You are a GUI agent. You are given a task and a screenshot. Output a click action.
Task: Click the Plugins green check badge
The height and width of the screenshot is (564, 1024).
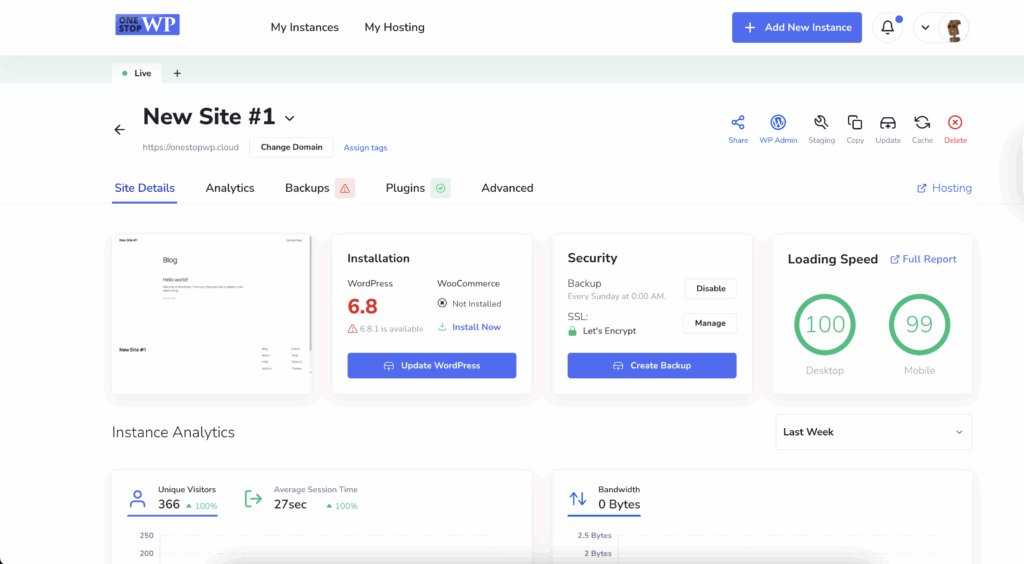(x=441, y=189)
